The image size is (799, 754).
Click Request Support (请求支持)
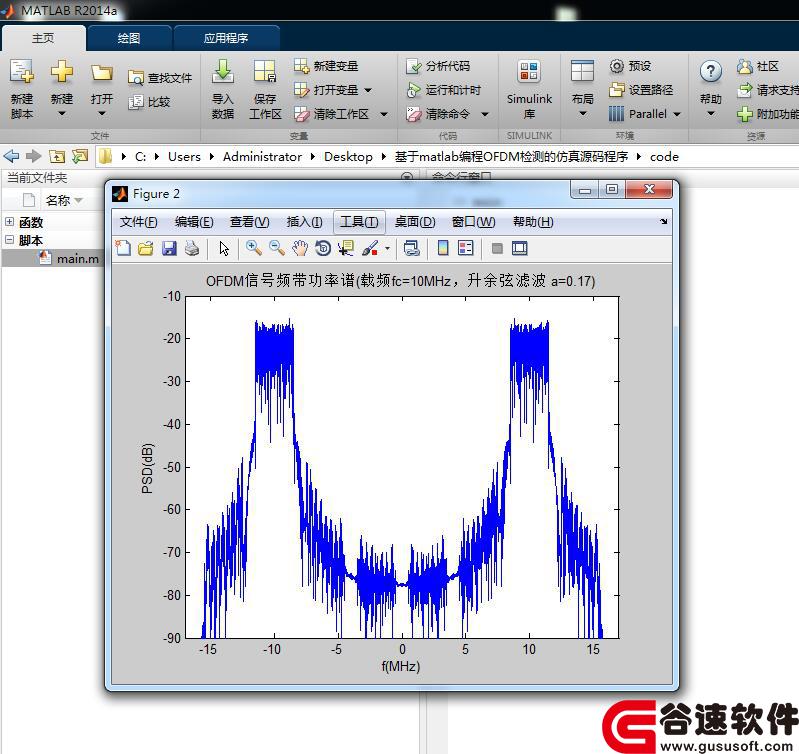[767, 90]
